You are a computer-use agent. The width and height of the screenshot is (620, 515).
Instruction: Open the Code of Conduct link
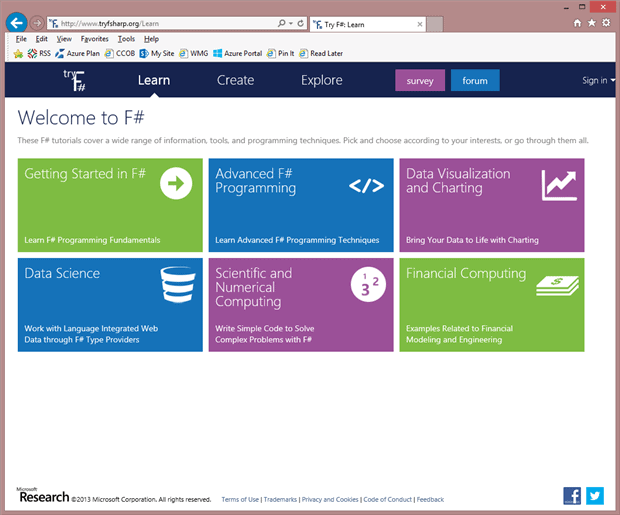click(388, 500)
